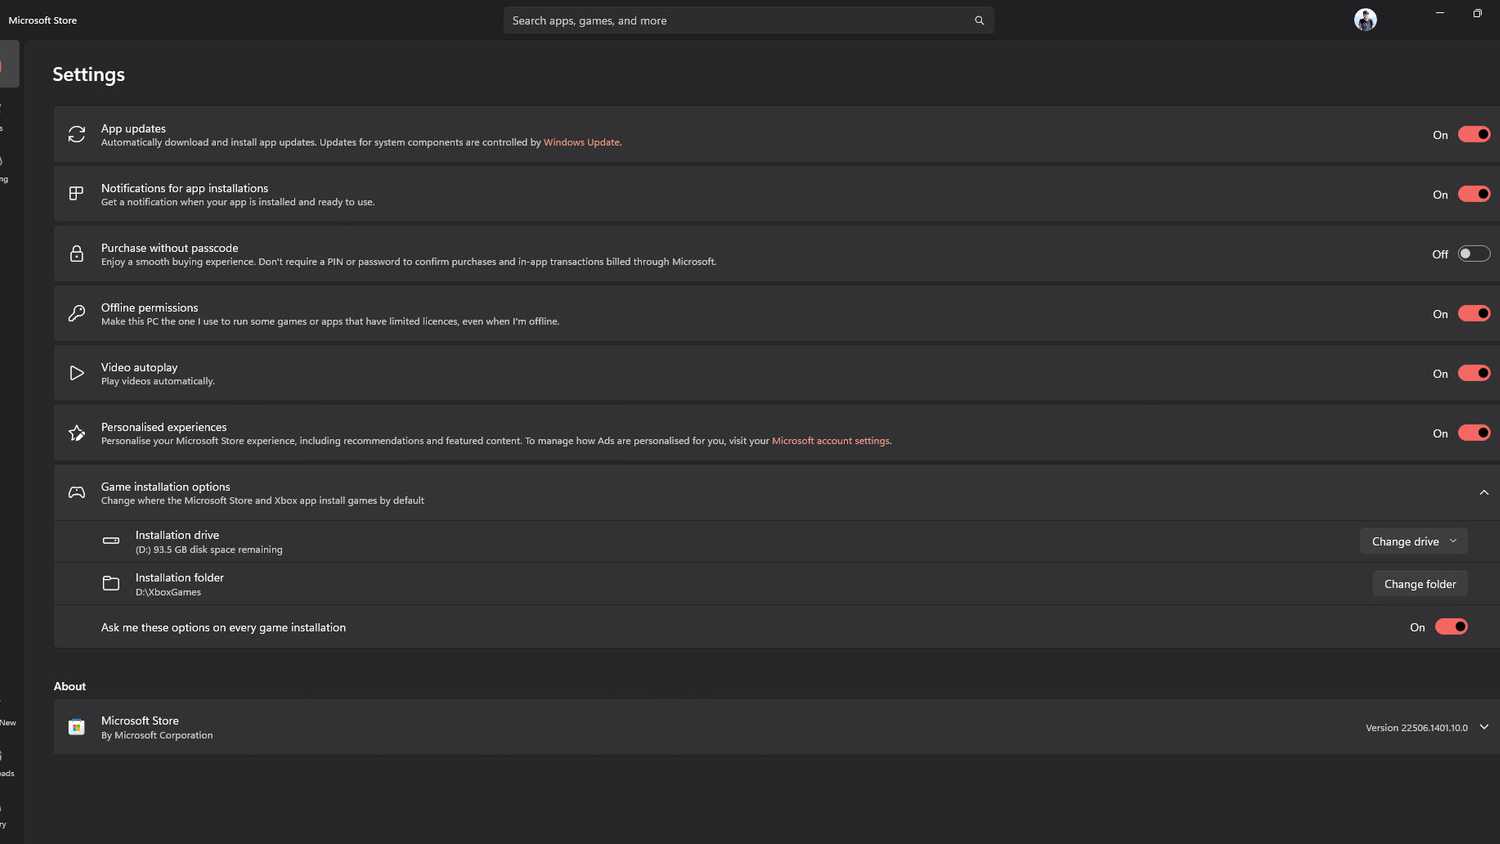Screen dimensions: 1500x844
Task: Collapse the Game installation options section
Action: [1484, 492]
